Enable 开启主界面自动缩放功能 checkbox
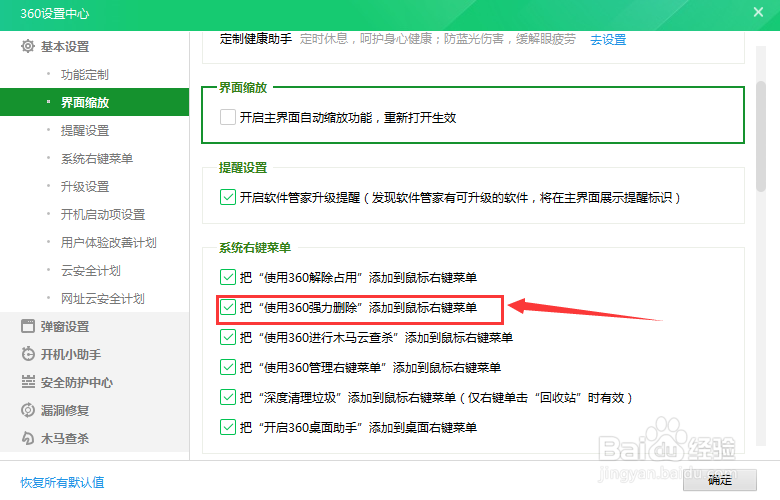Screen dimensions: 780x500 coord(228,117)
